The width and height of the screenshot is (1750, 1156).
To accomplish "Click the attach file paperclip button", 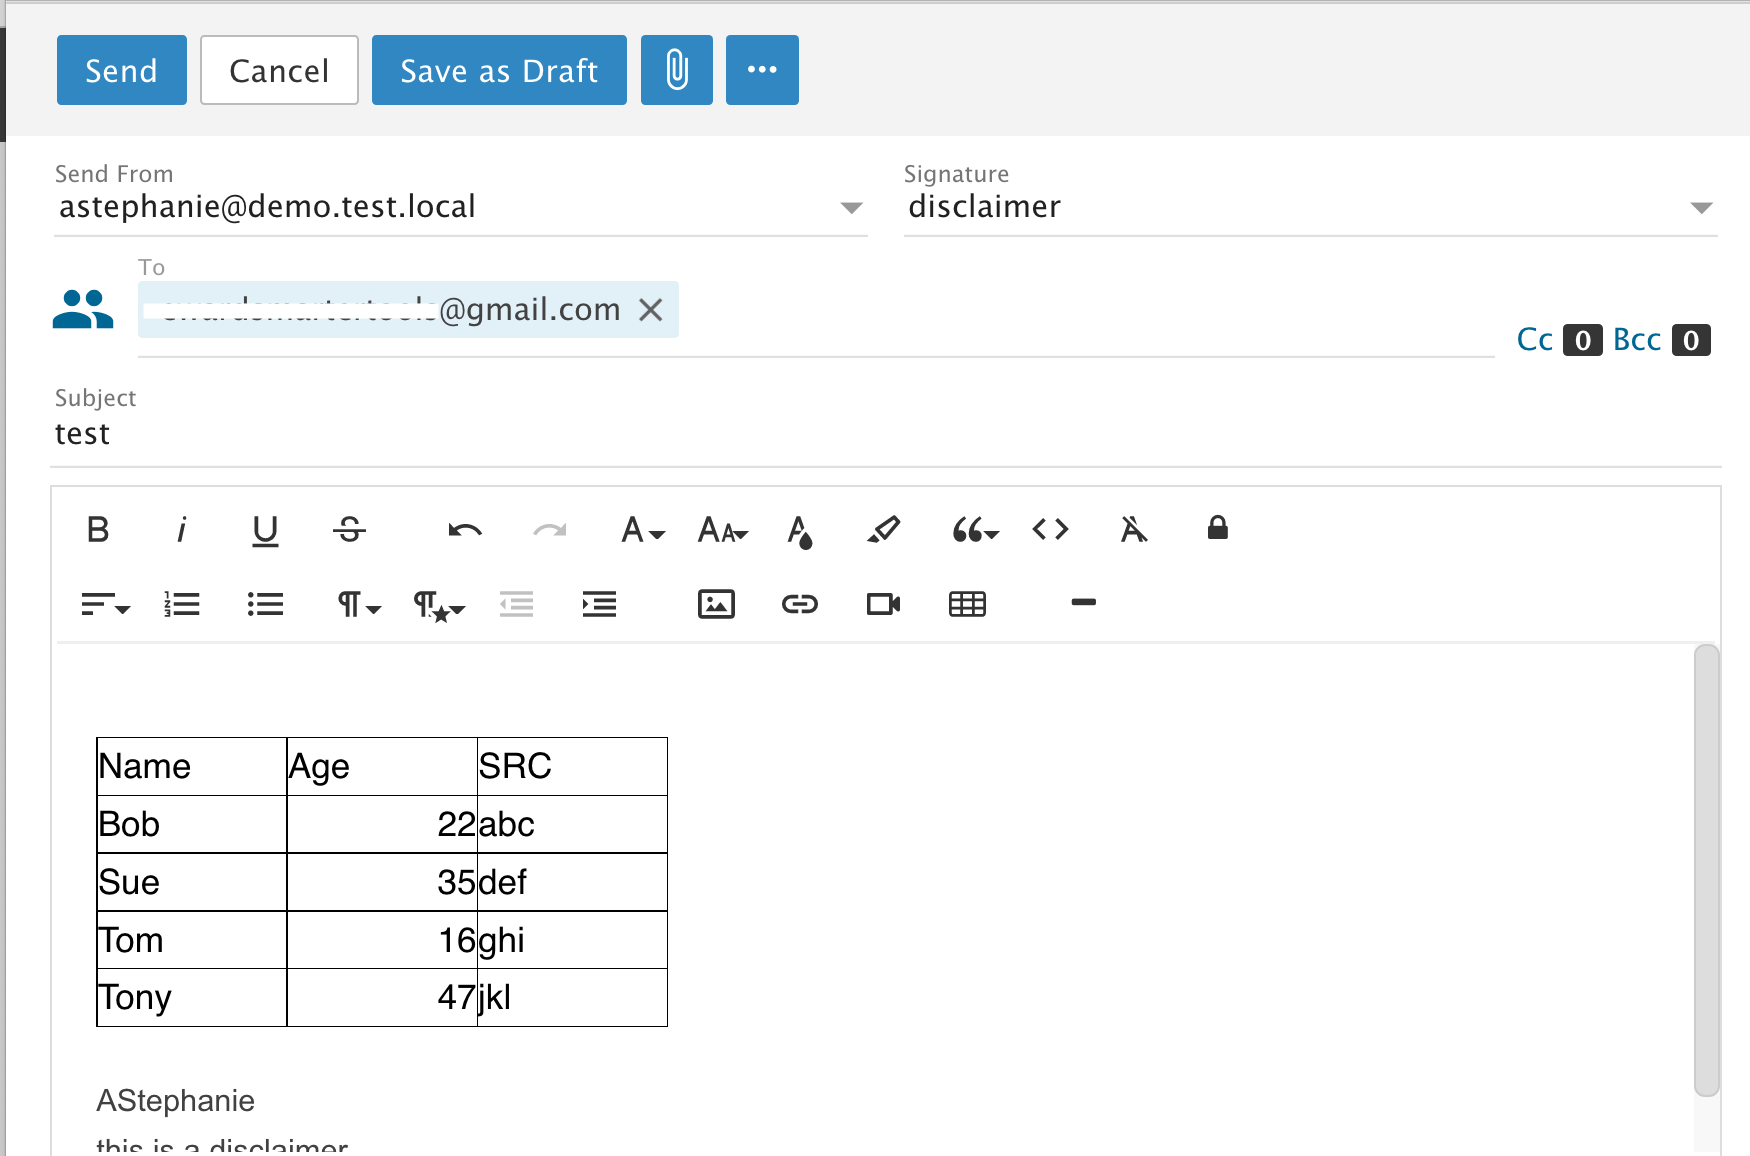I will coord(676,70).
